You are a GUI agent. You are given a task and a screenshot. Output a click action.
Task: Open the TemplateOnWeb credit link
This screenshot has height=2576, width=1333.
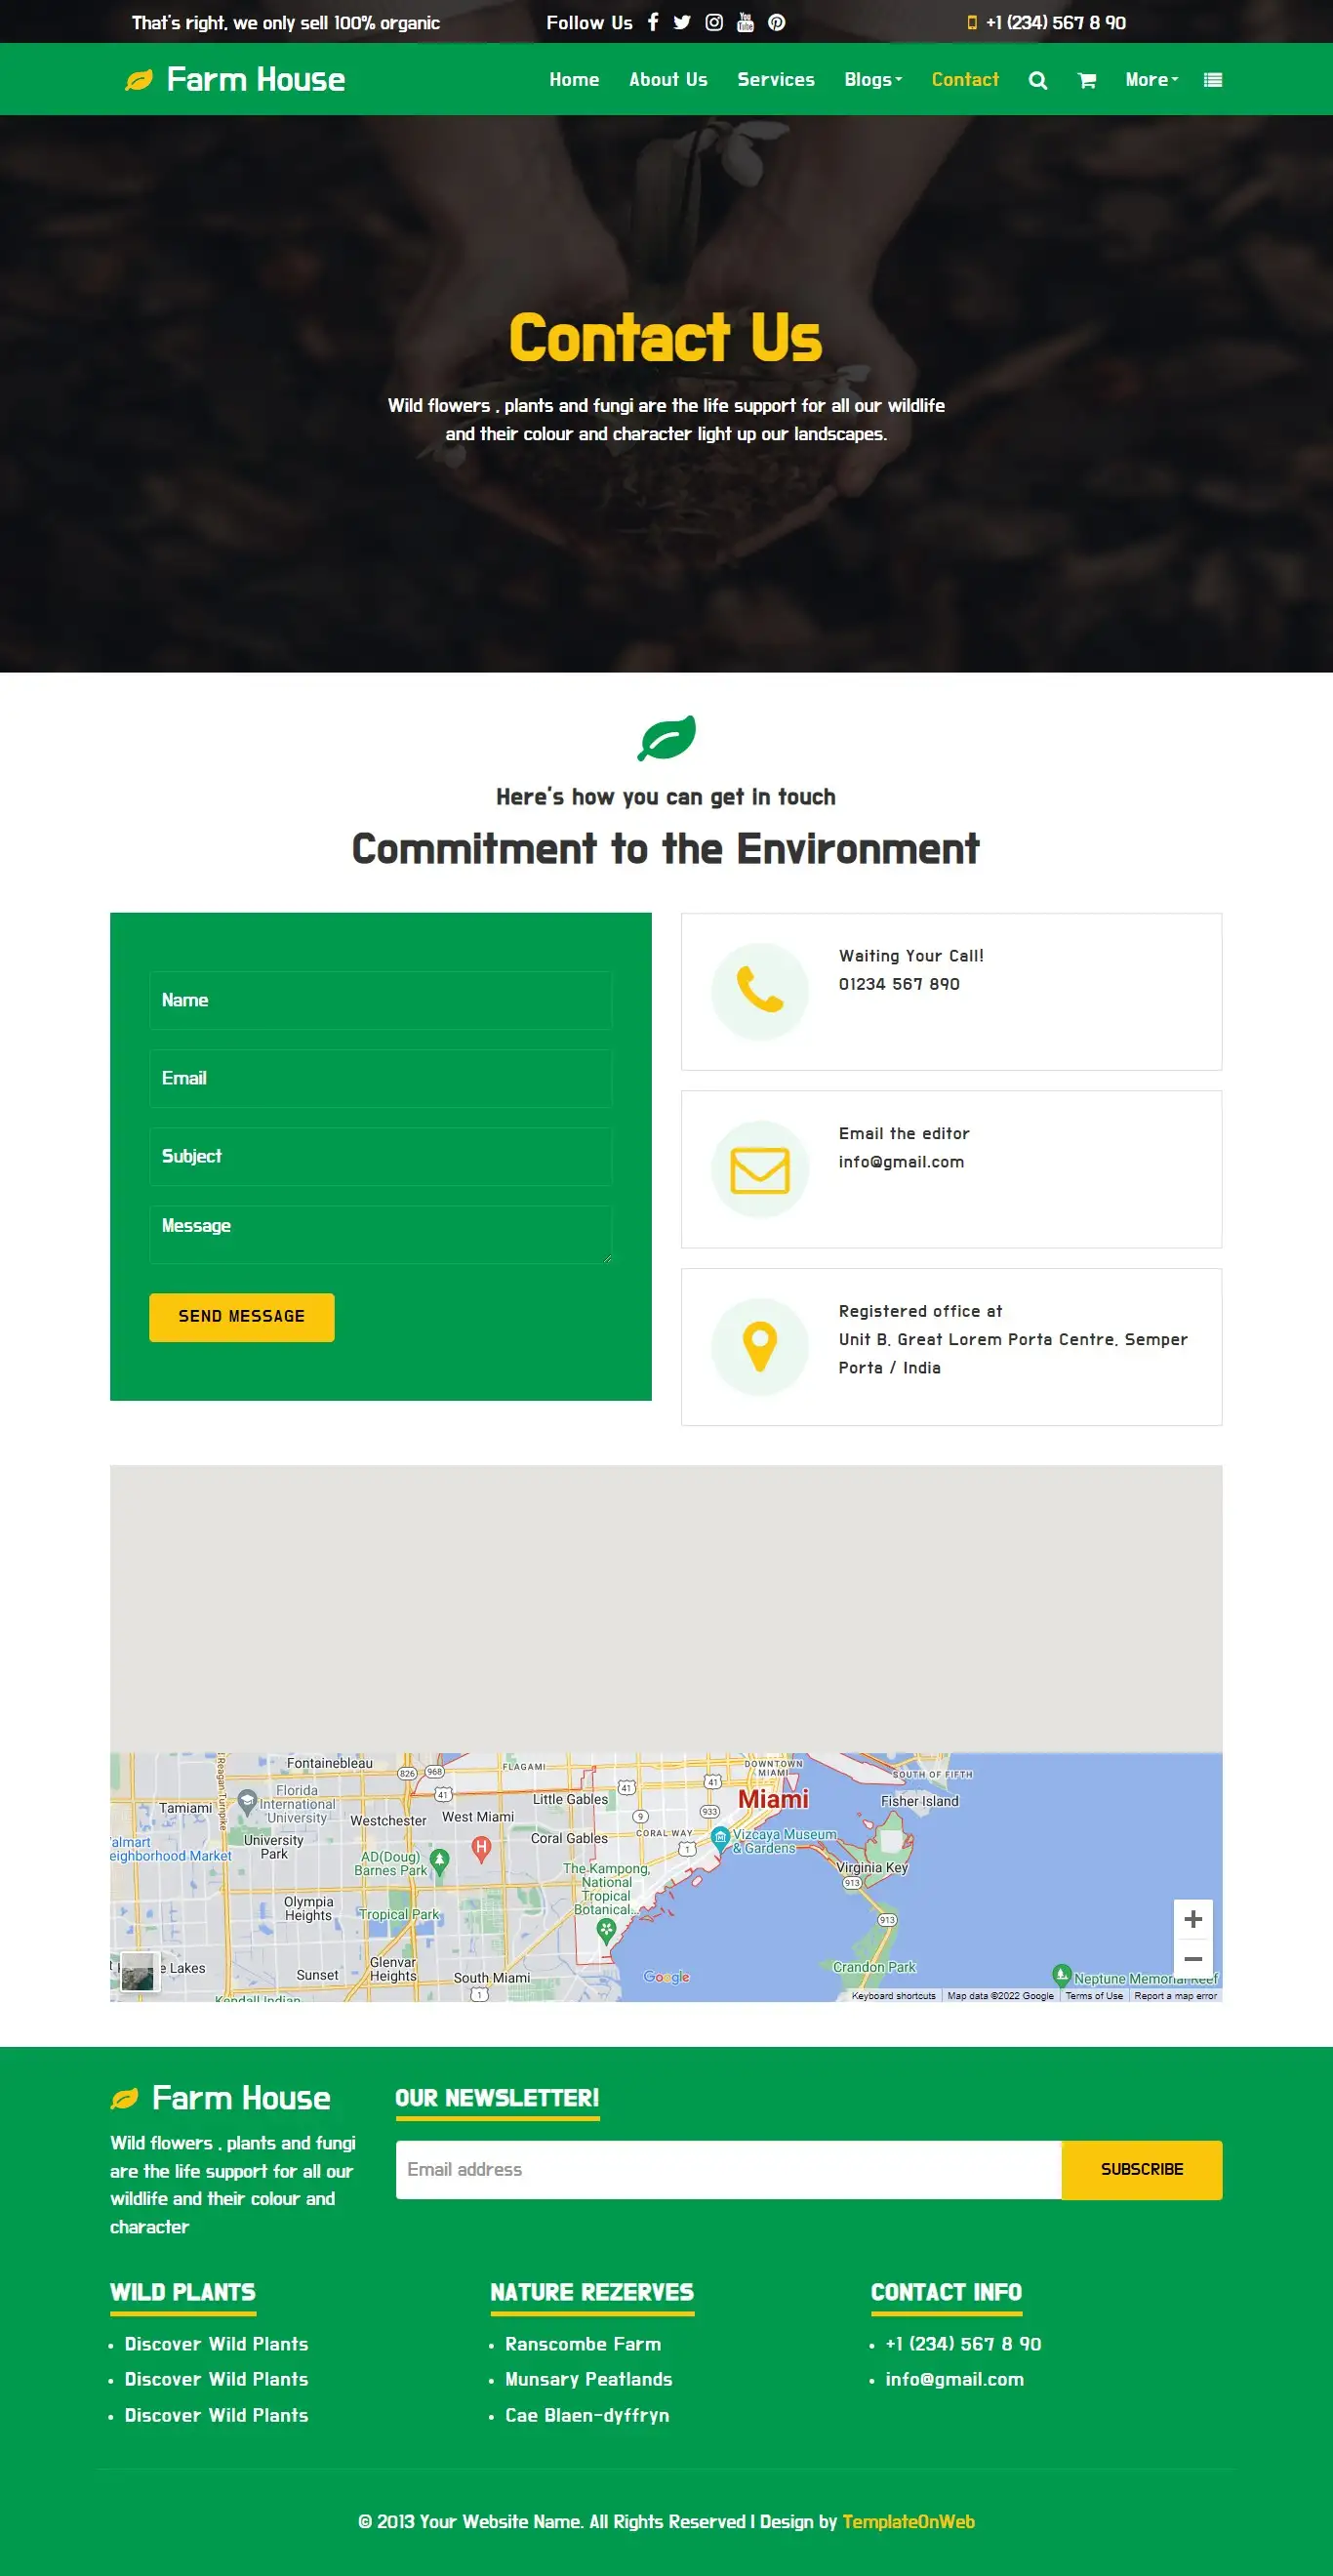click(908, 2522)
